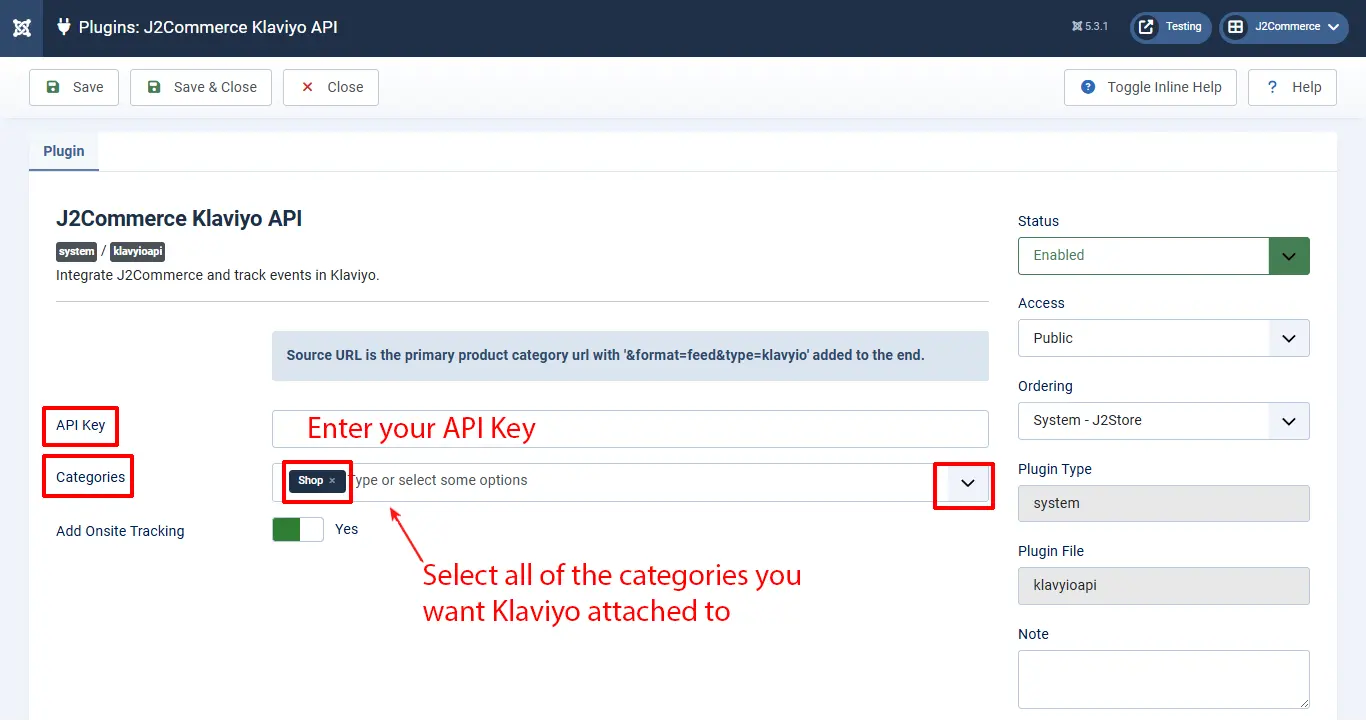Click the Ordering label

1045,386
